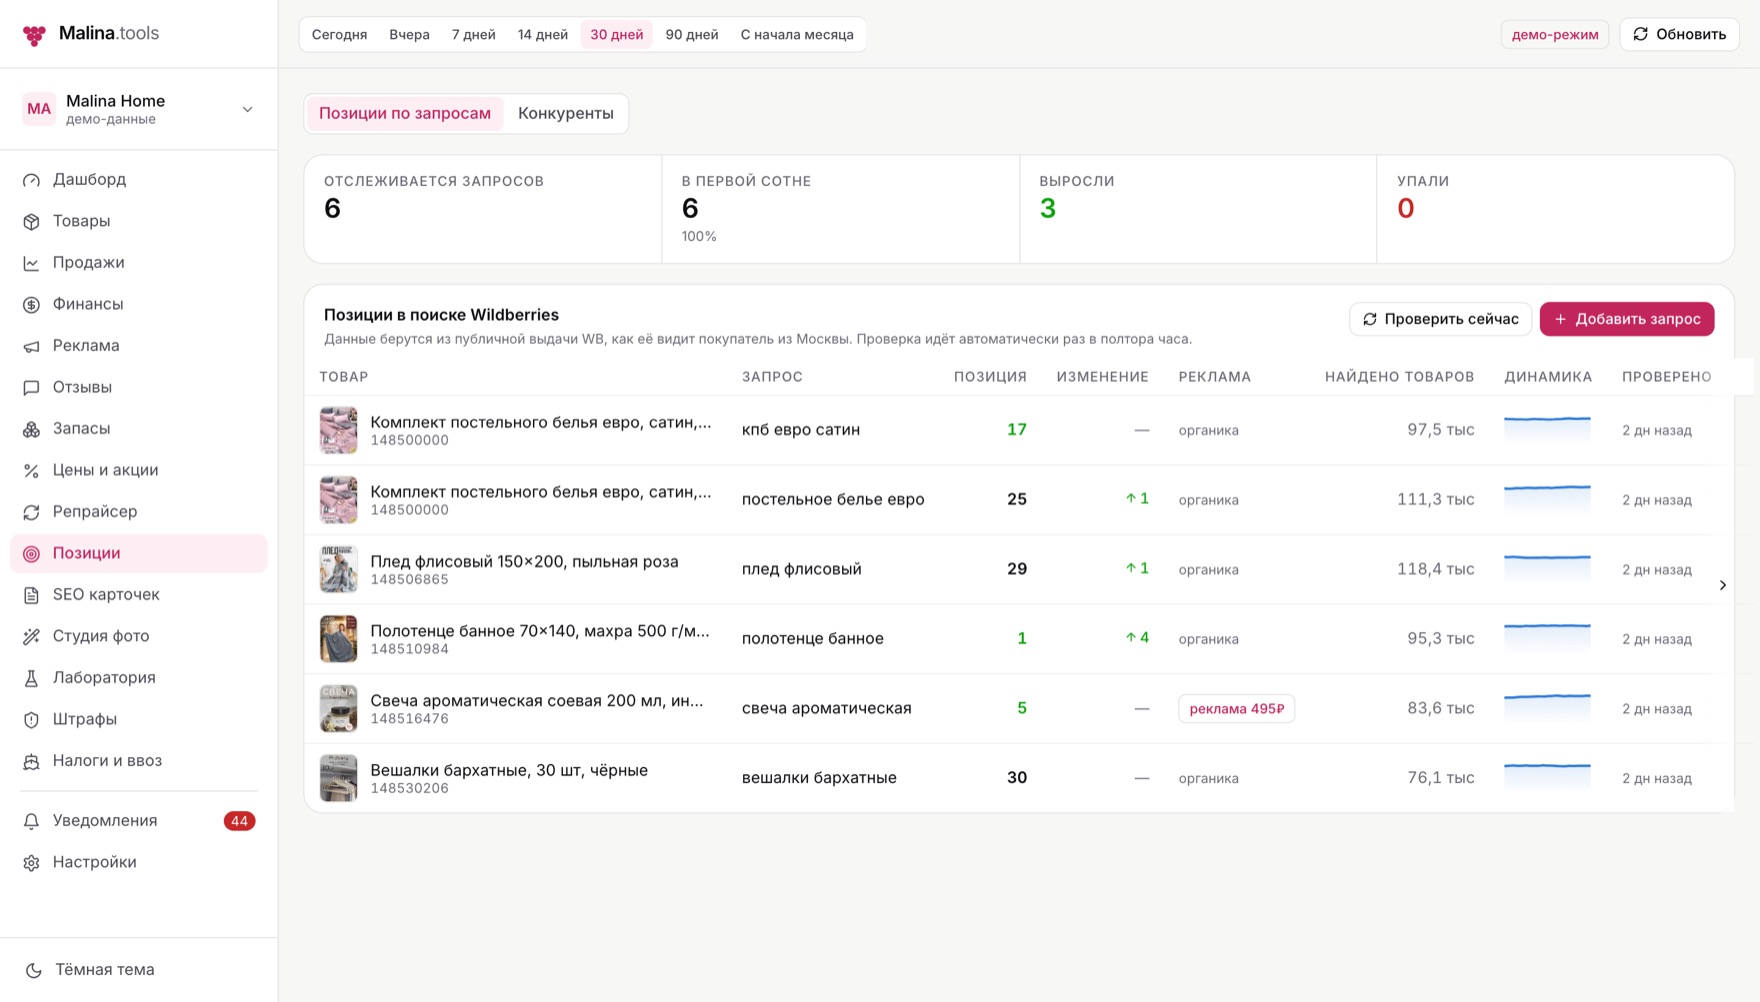Open the кпб евро сатин dynamics sparkline

(x=1547, y=429)
